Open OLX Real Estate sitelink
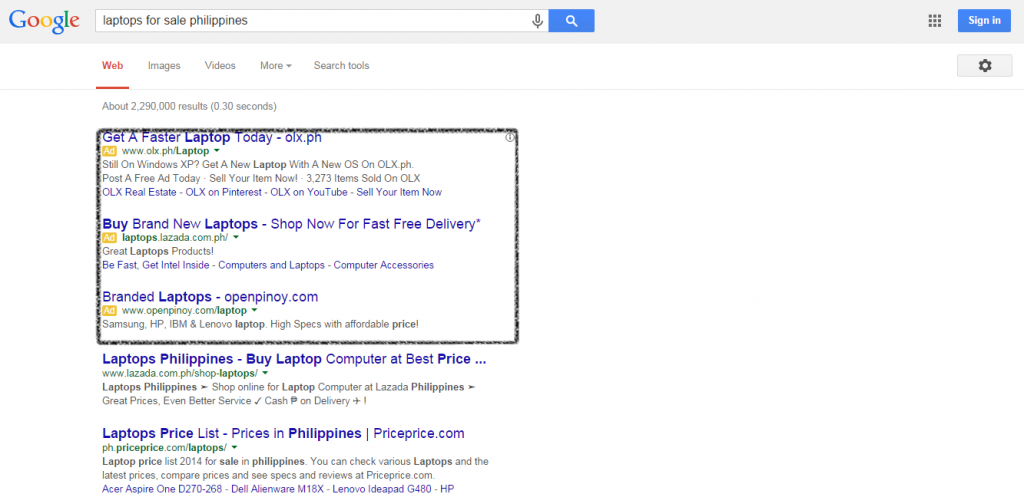This screenshot has width=1024, height=494. click(x=139, y=192)
